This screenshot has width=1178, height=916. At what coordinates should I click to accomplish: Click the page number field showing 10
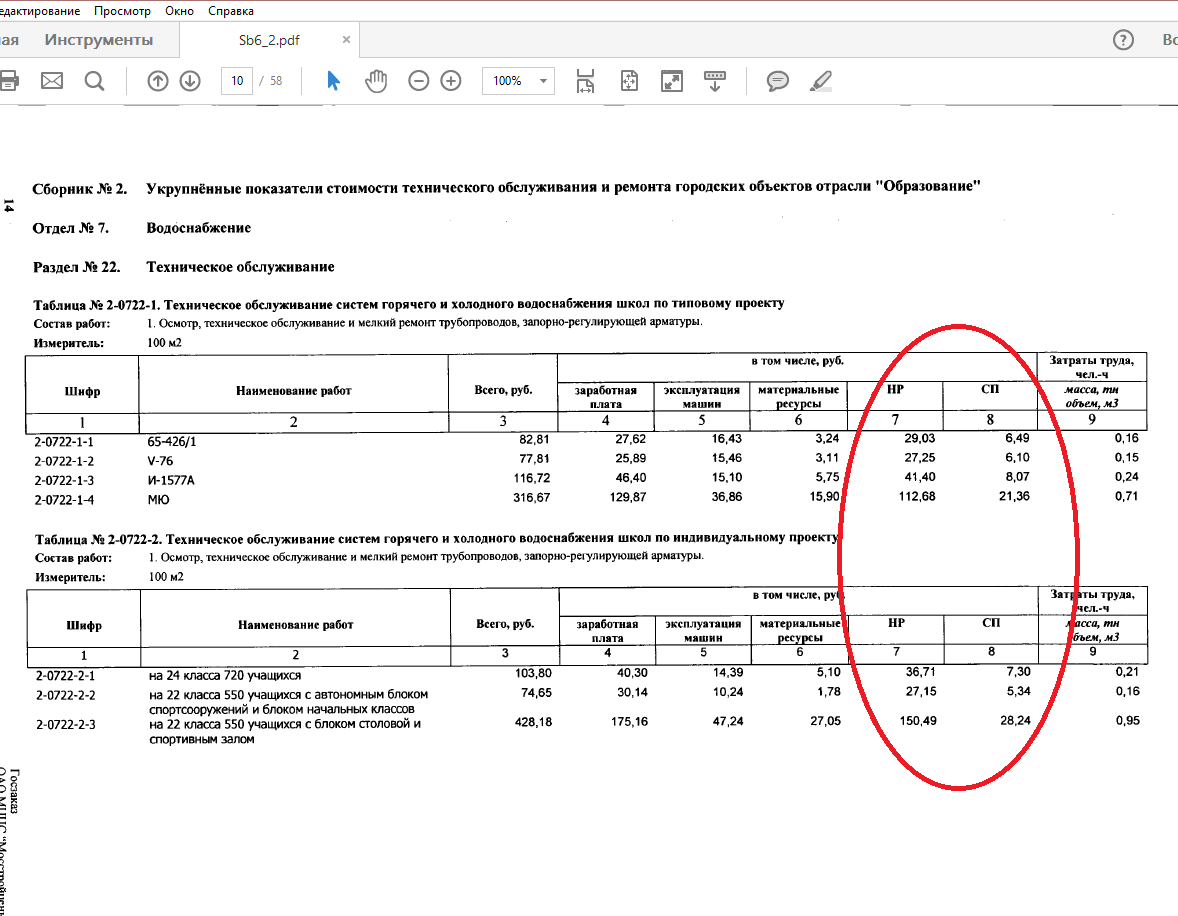(237, 80)
